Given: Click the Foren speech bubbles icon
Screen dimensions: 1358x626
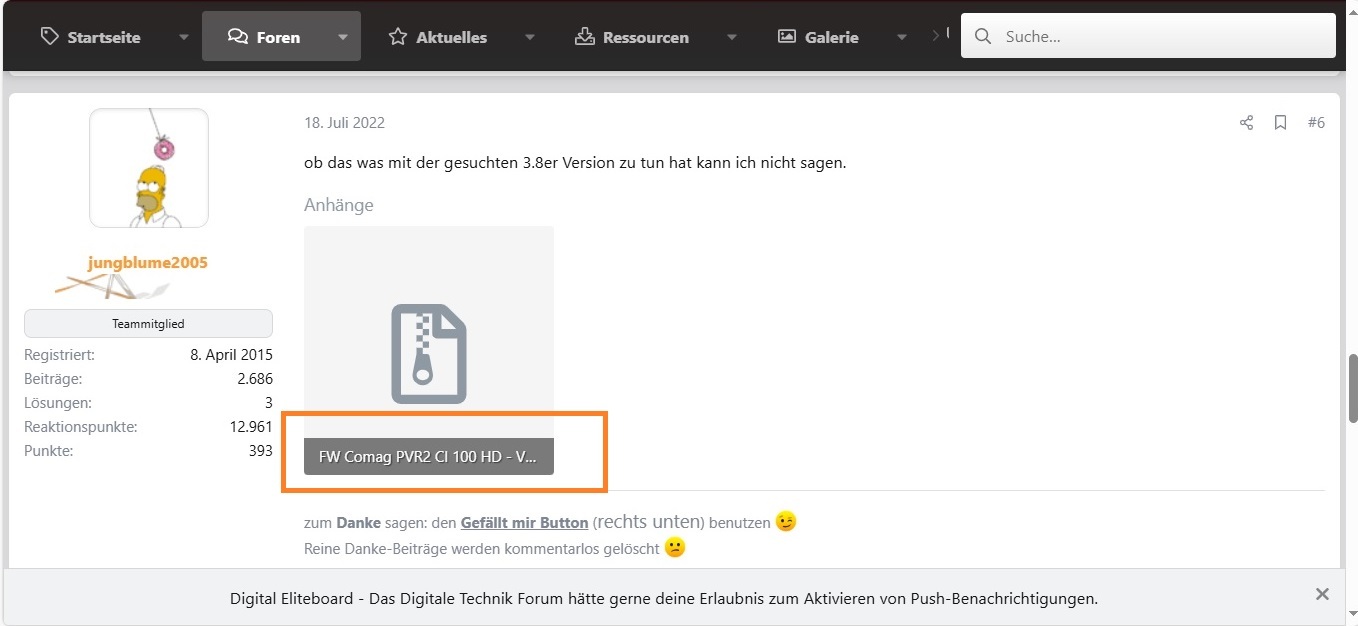Looking at the screenshot, I should click(x=237, y=36).
